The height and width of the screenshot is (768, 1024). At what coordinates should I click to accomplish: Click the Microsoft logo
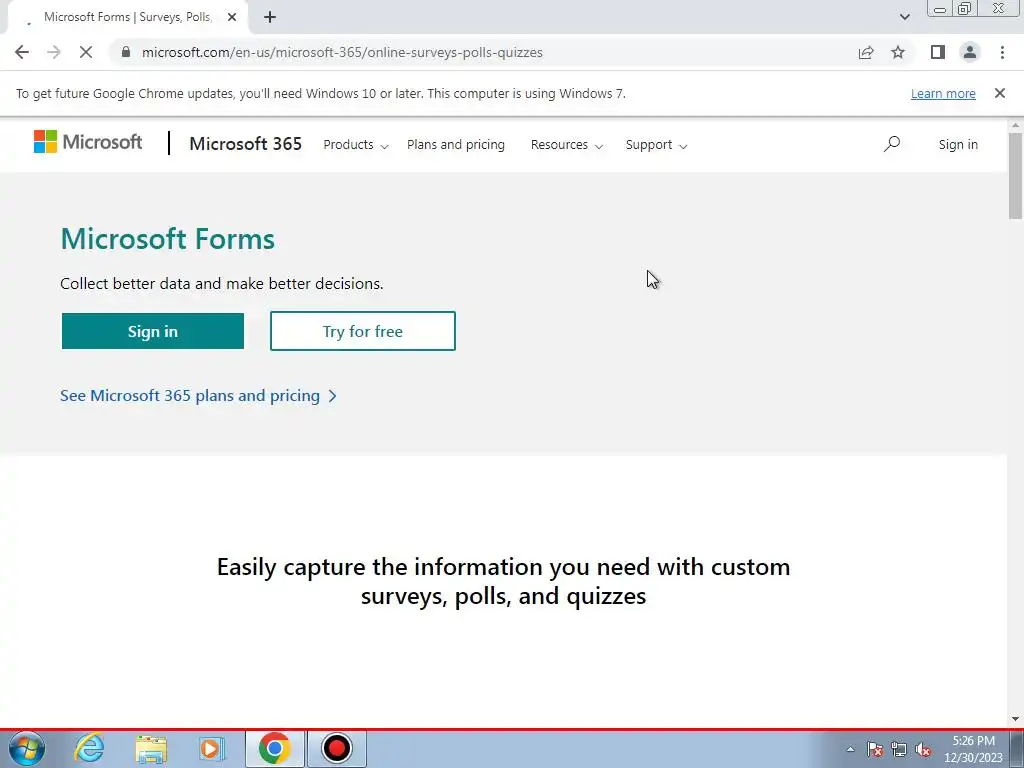coord(88,142)
